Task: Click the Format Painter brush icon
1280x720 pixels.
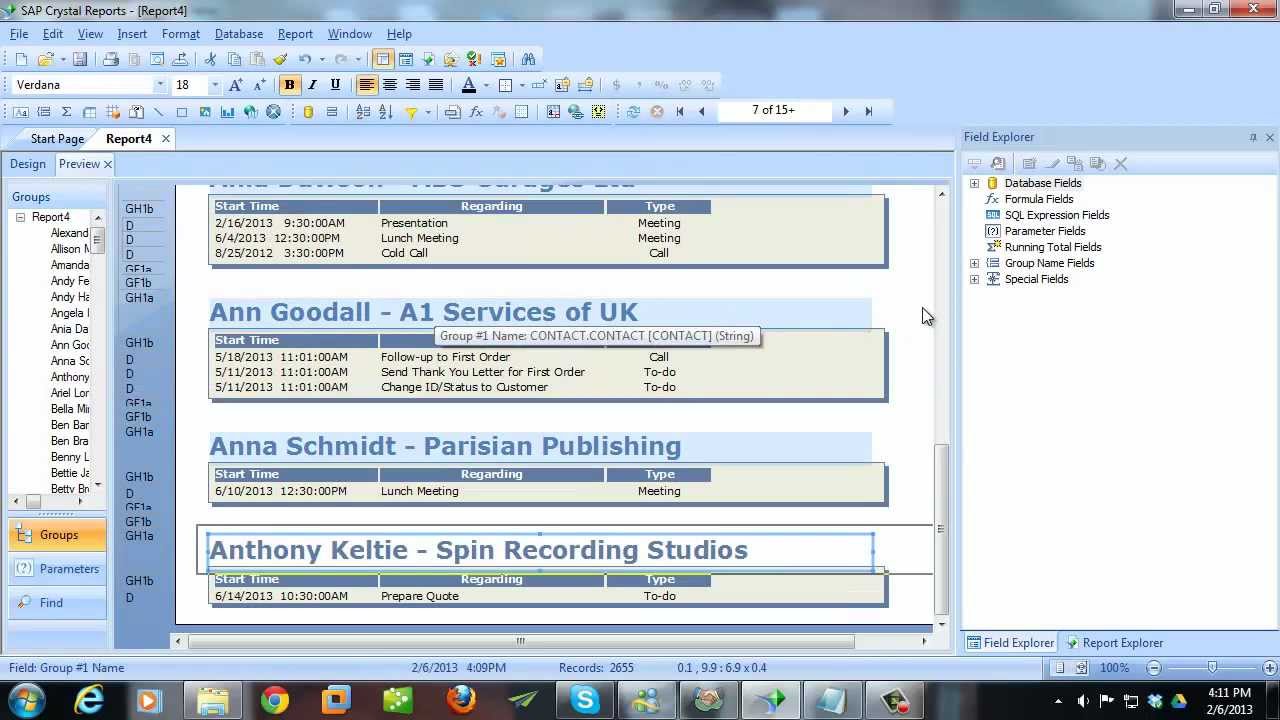Action: 281,59
